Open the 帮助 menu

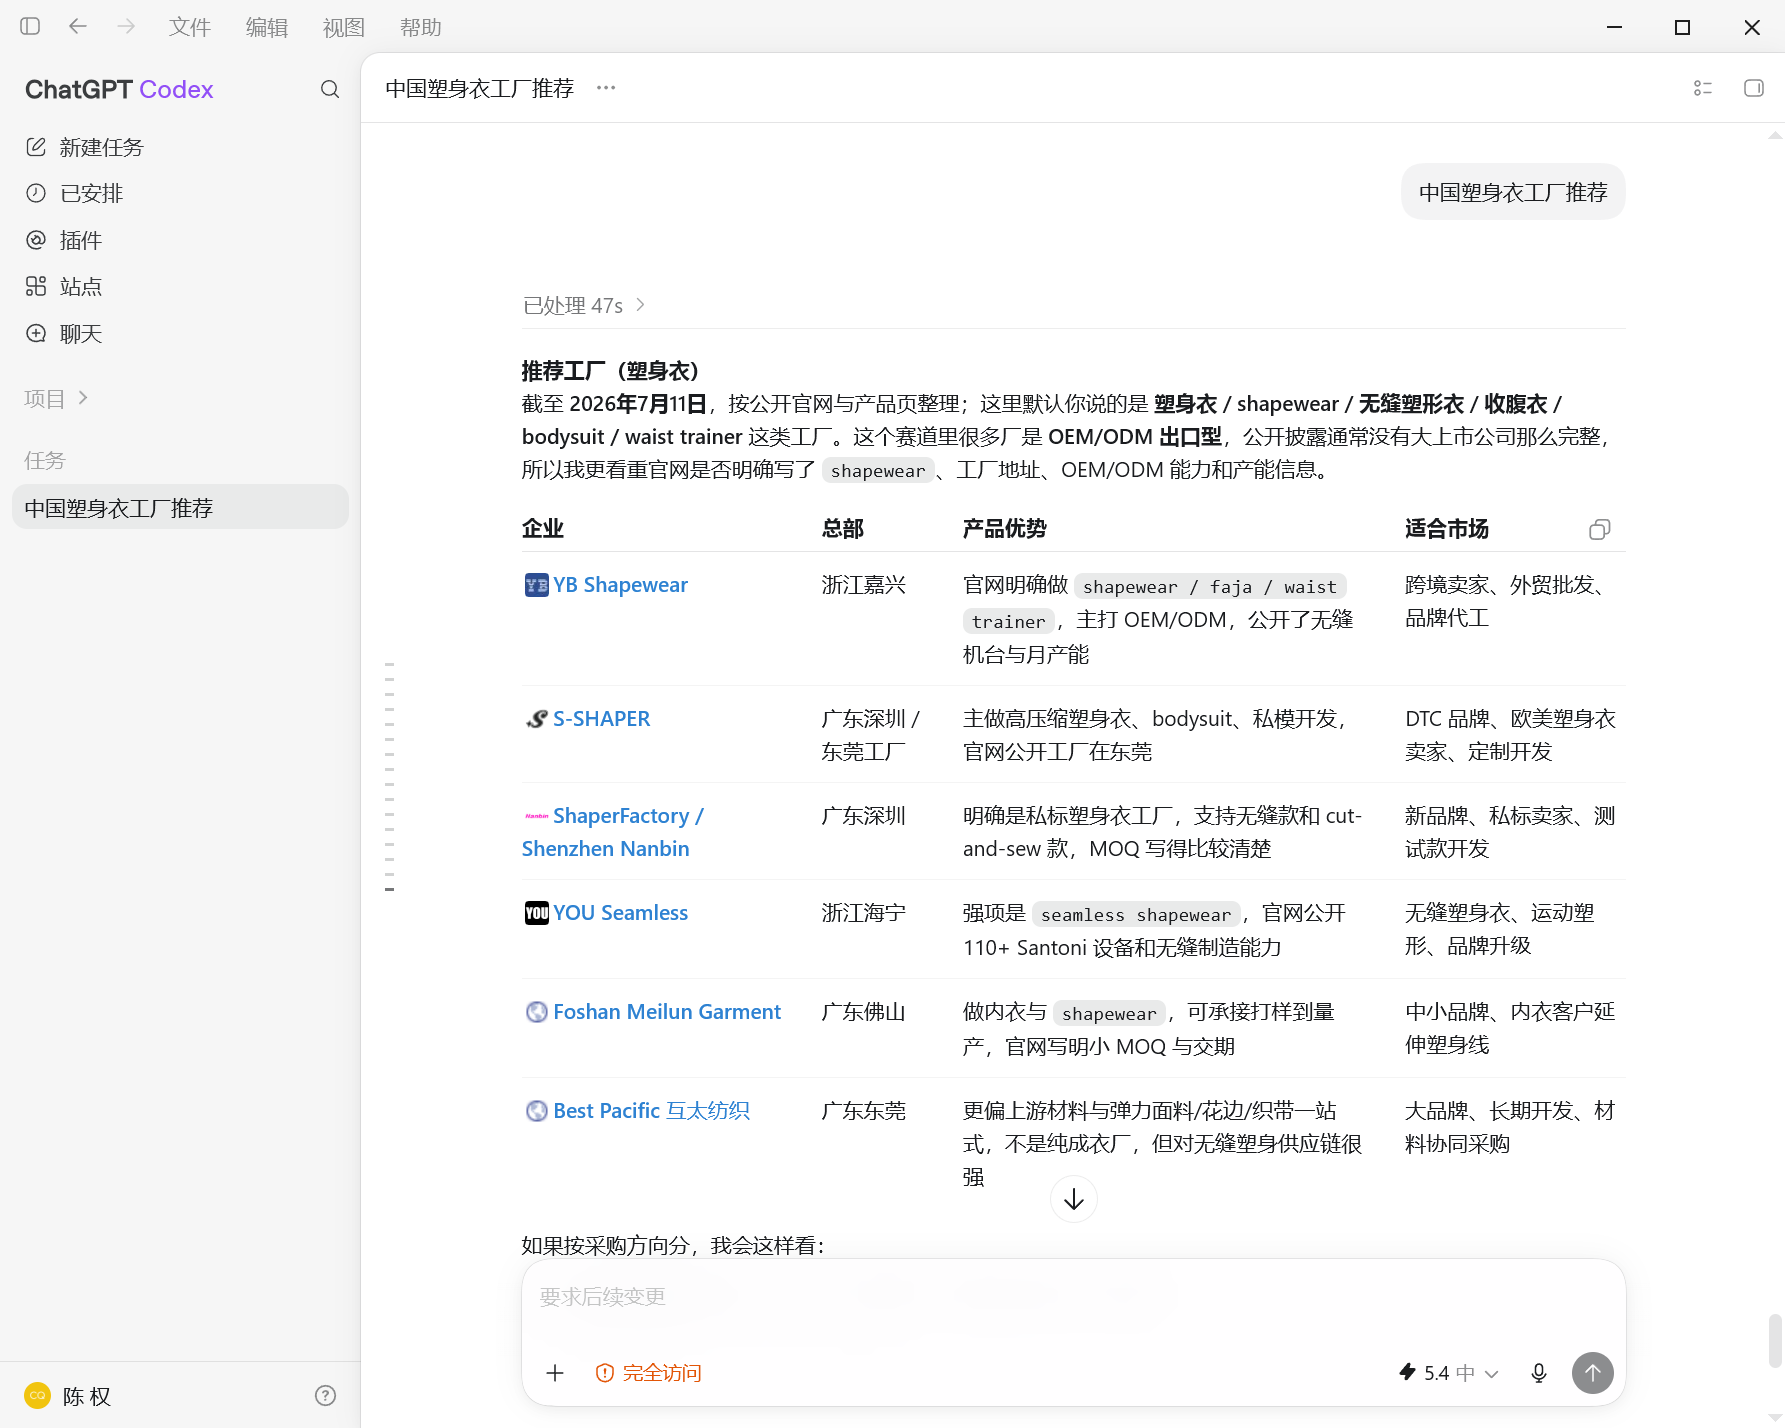(x=421, y=27)
